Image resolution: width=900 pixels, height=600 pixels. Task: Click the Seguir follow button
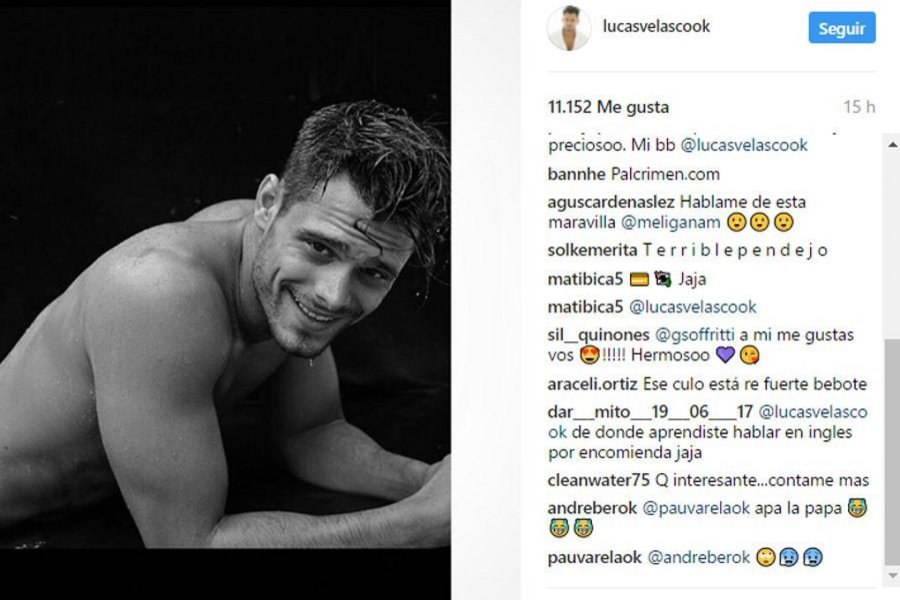tap(841, 28)
